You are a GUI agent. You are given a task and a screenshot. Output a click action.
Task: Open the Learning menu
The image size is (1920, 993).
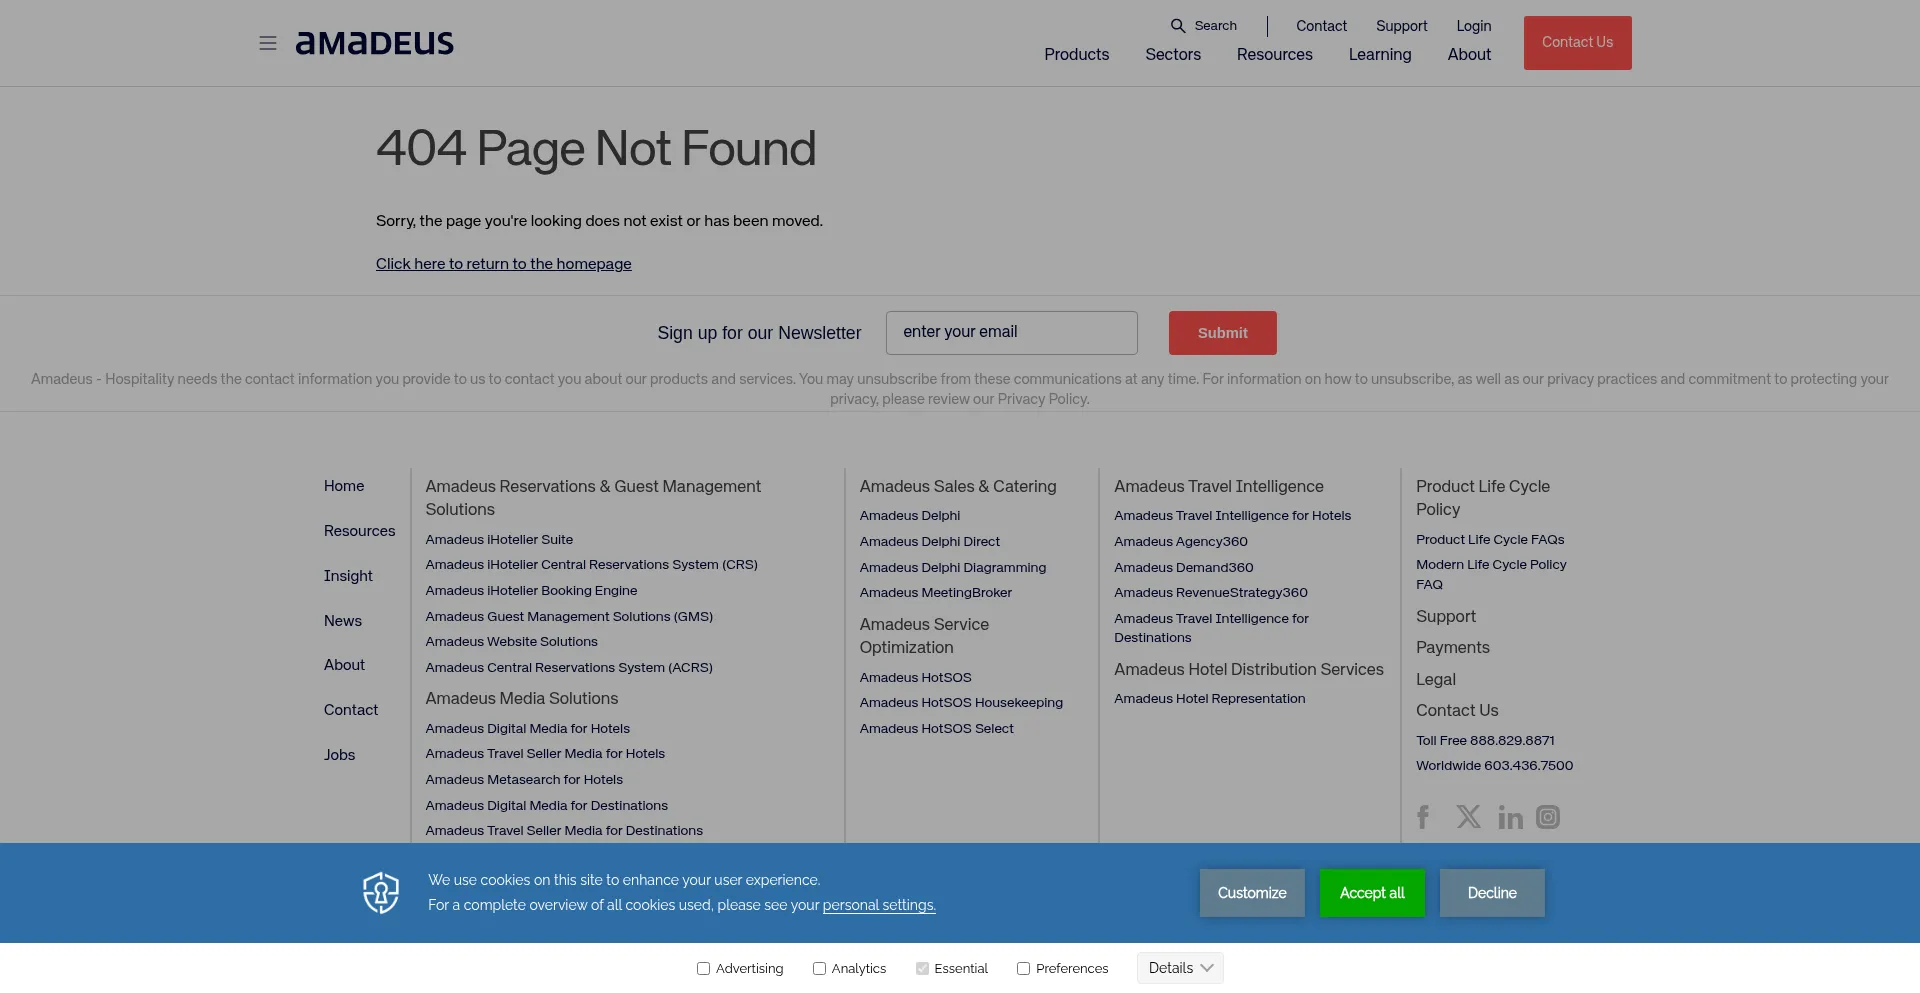1380,54
